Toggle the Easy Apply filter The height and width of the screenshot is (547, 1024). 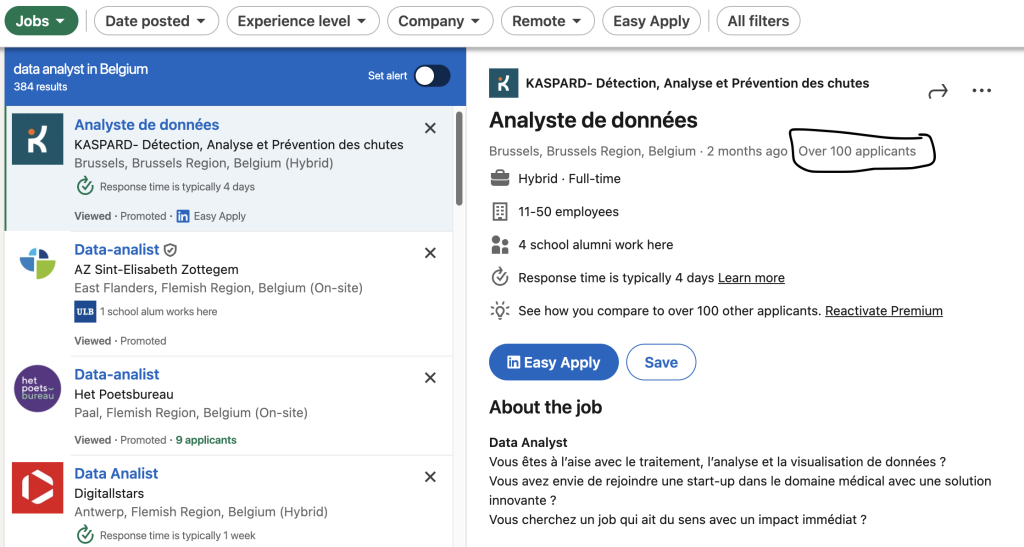coord(651,21)
